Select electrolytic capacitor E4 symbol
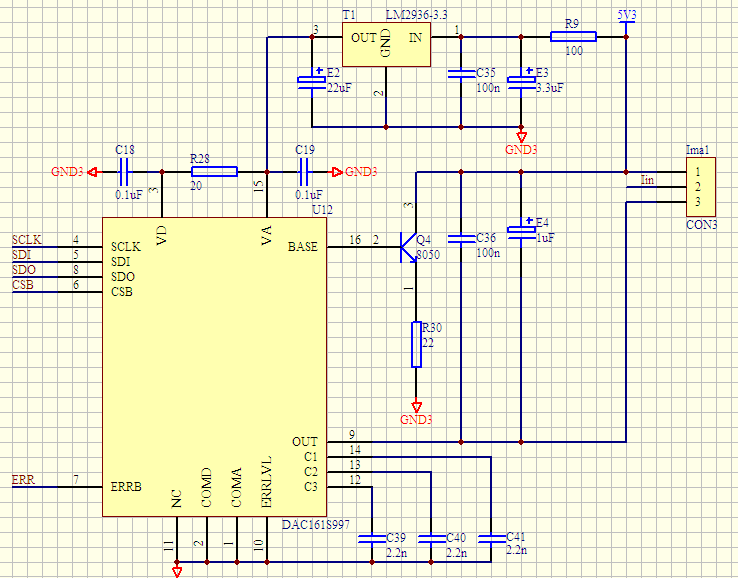Viewport: 738px width, 578px height. 521,230
